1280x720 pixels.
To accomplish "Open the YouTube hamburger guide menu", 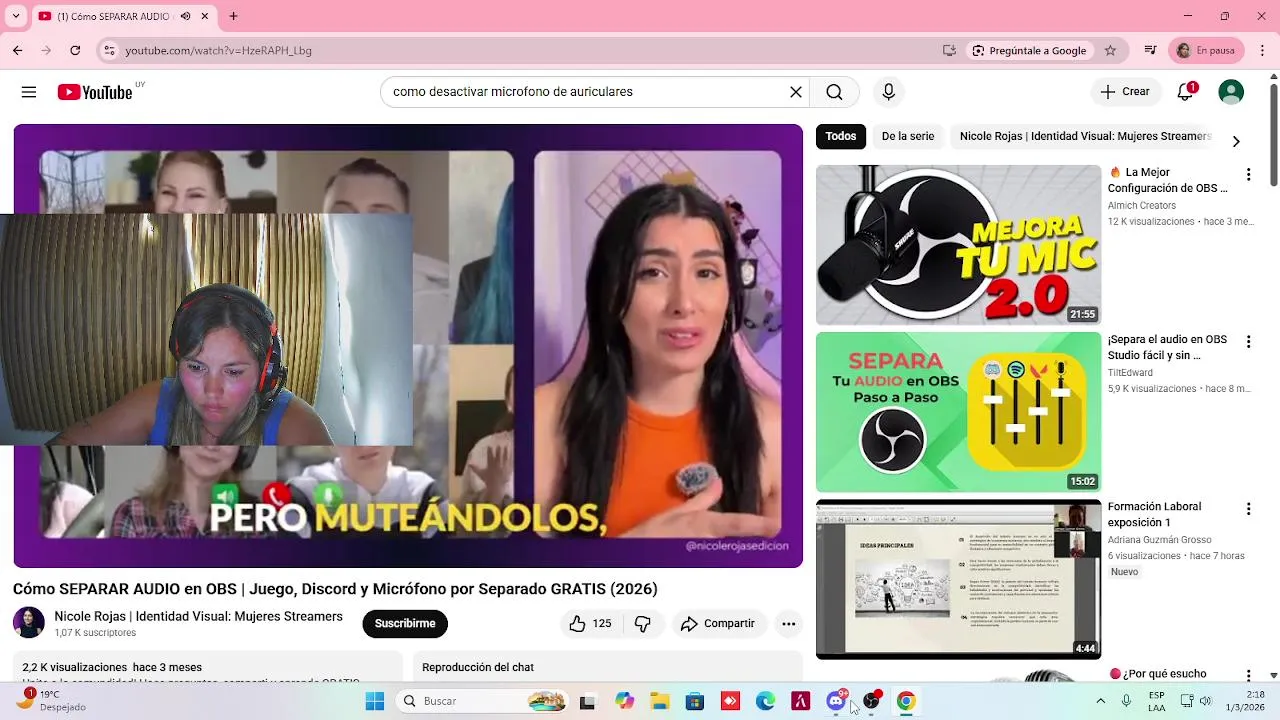I will [29, 92].
